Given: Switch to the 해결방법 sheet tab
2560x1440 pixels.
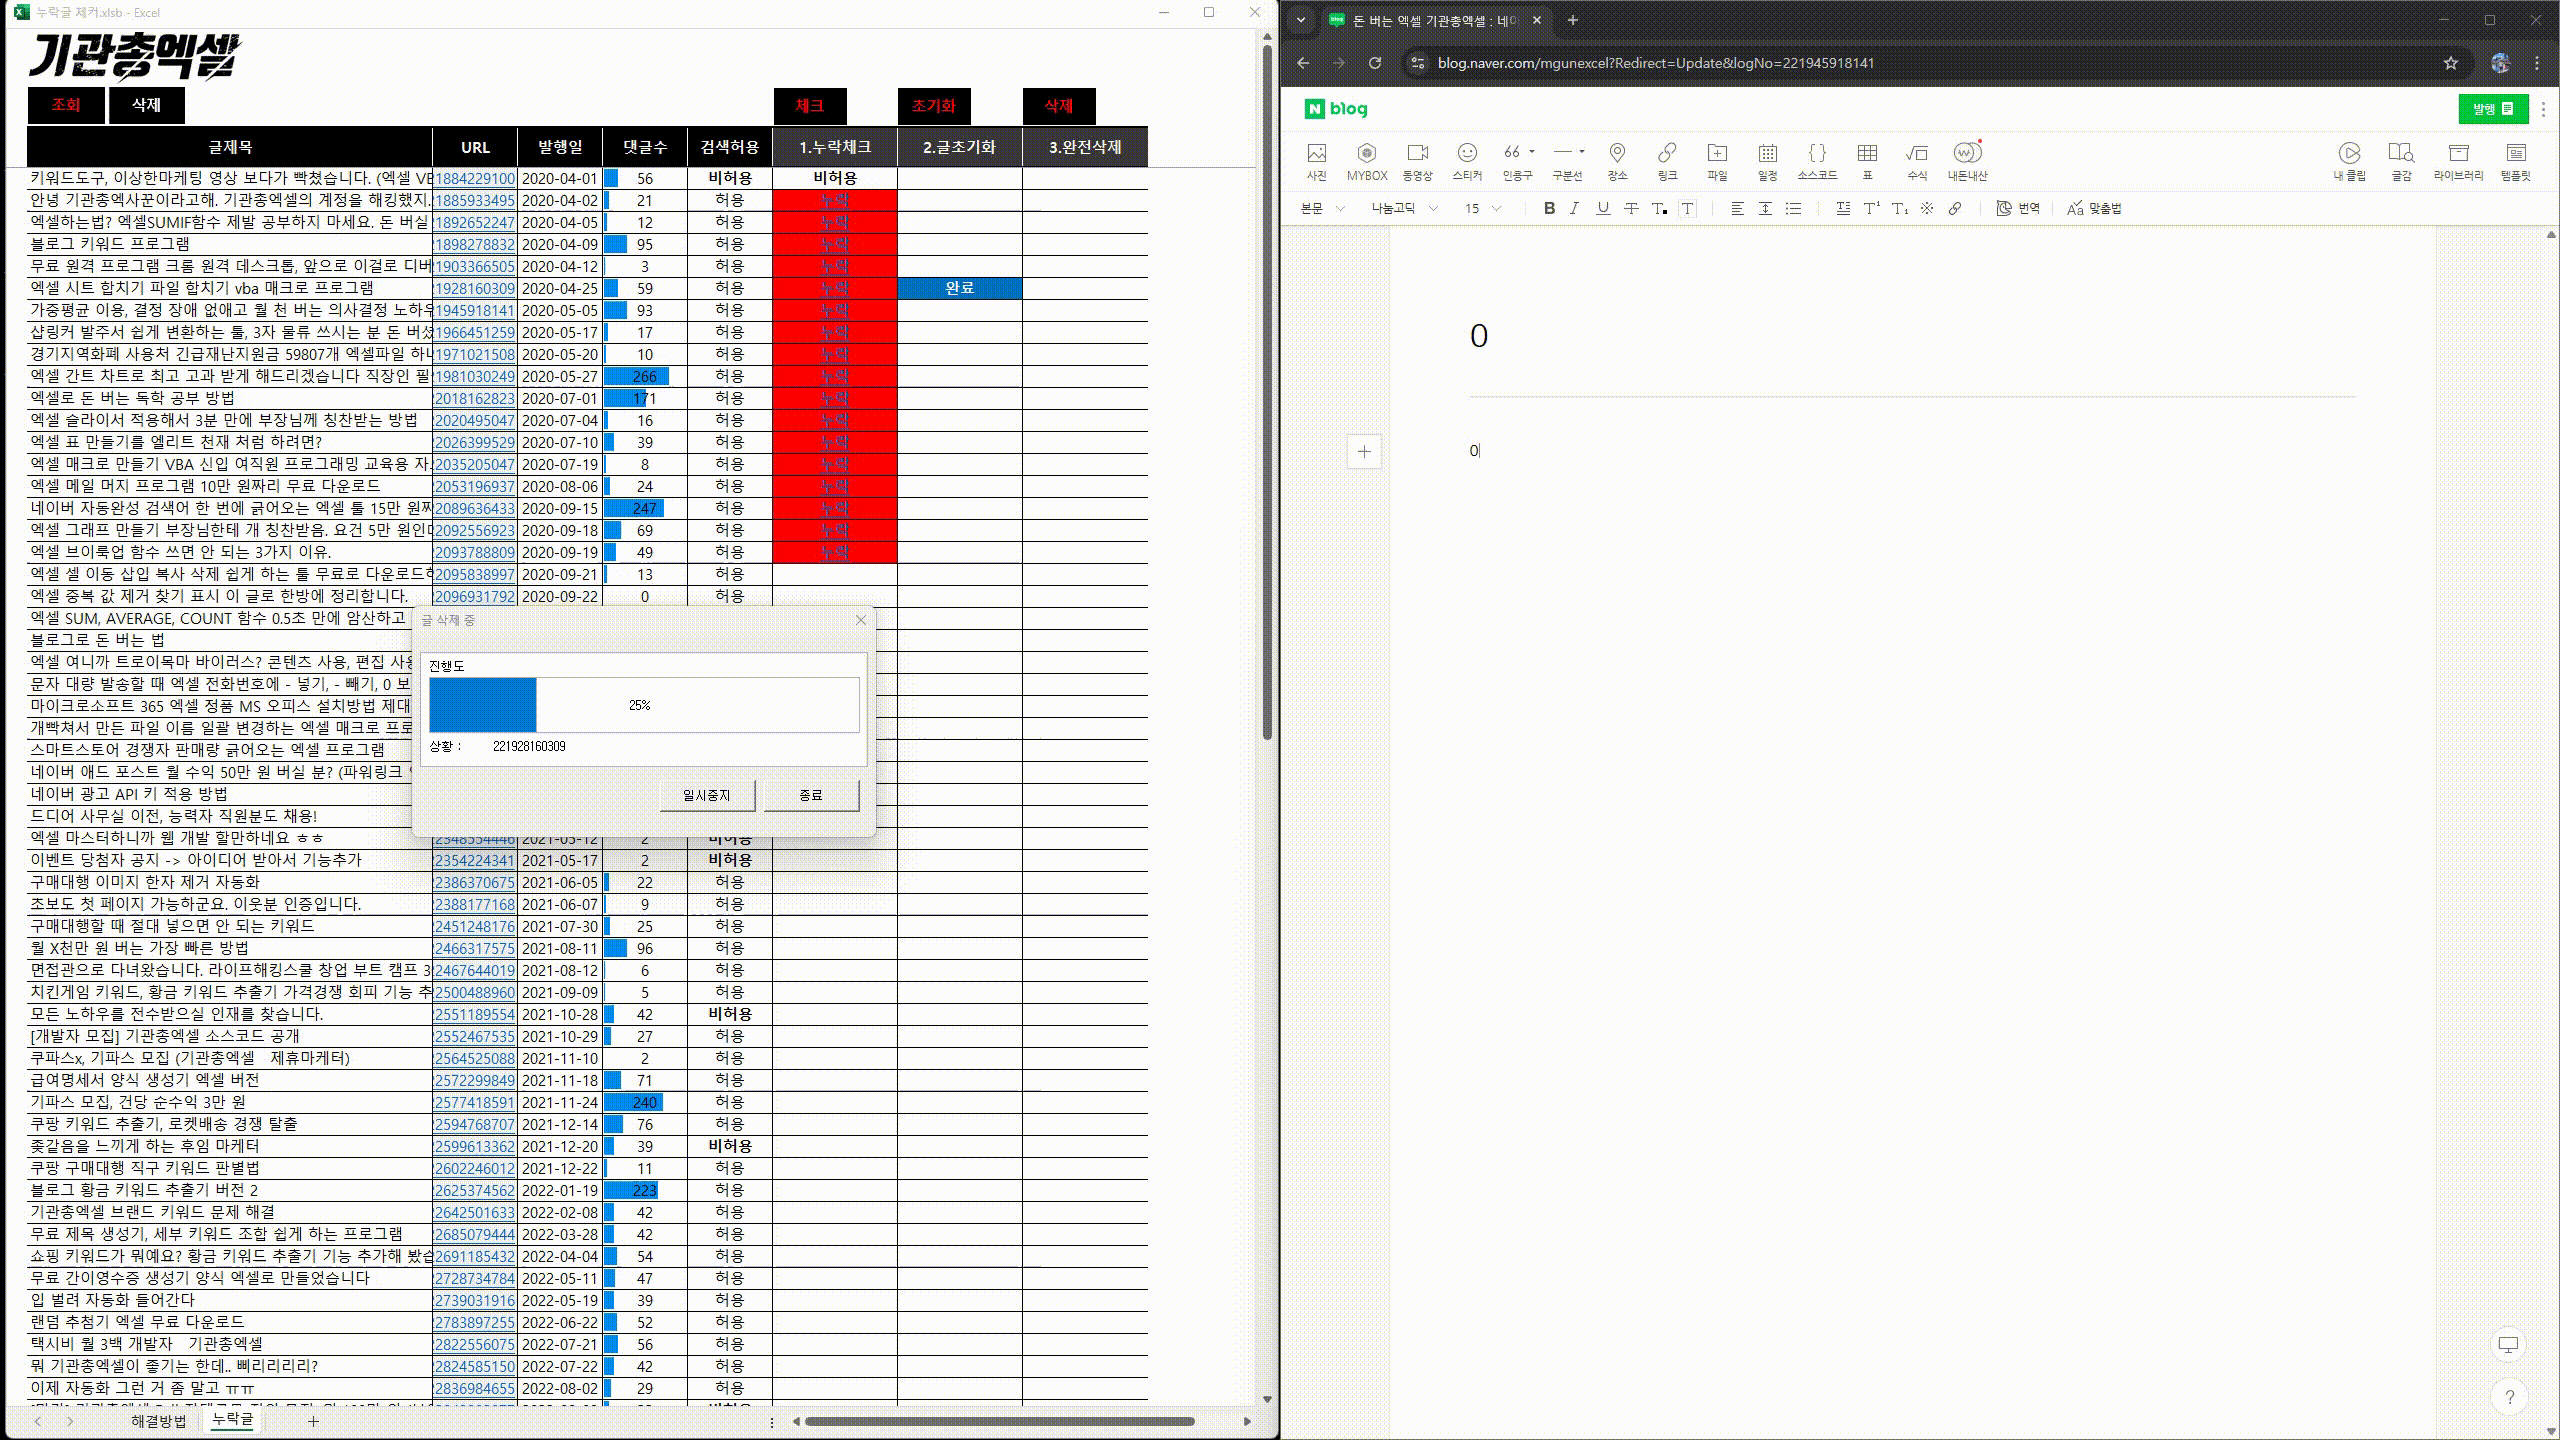Looking at the screenshot, I should [158, 1420].
